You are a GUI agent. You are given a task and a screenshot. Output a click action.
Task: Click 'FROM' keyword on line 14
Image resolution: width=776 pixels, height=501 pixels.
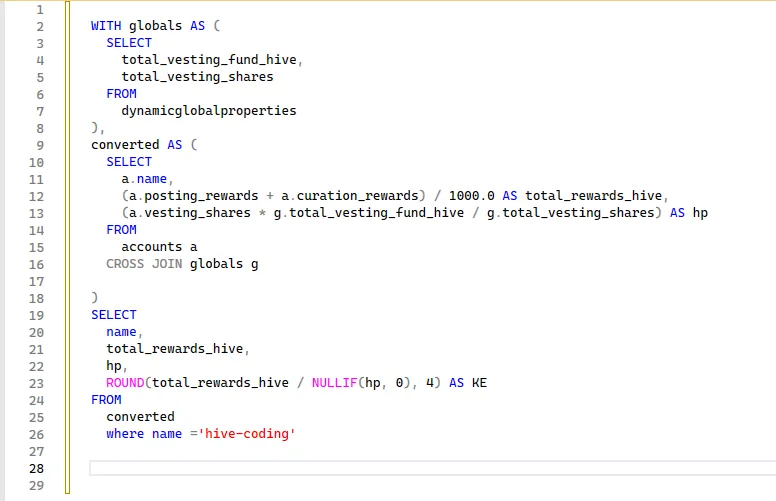[x=121, y=230]
